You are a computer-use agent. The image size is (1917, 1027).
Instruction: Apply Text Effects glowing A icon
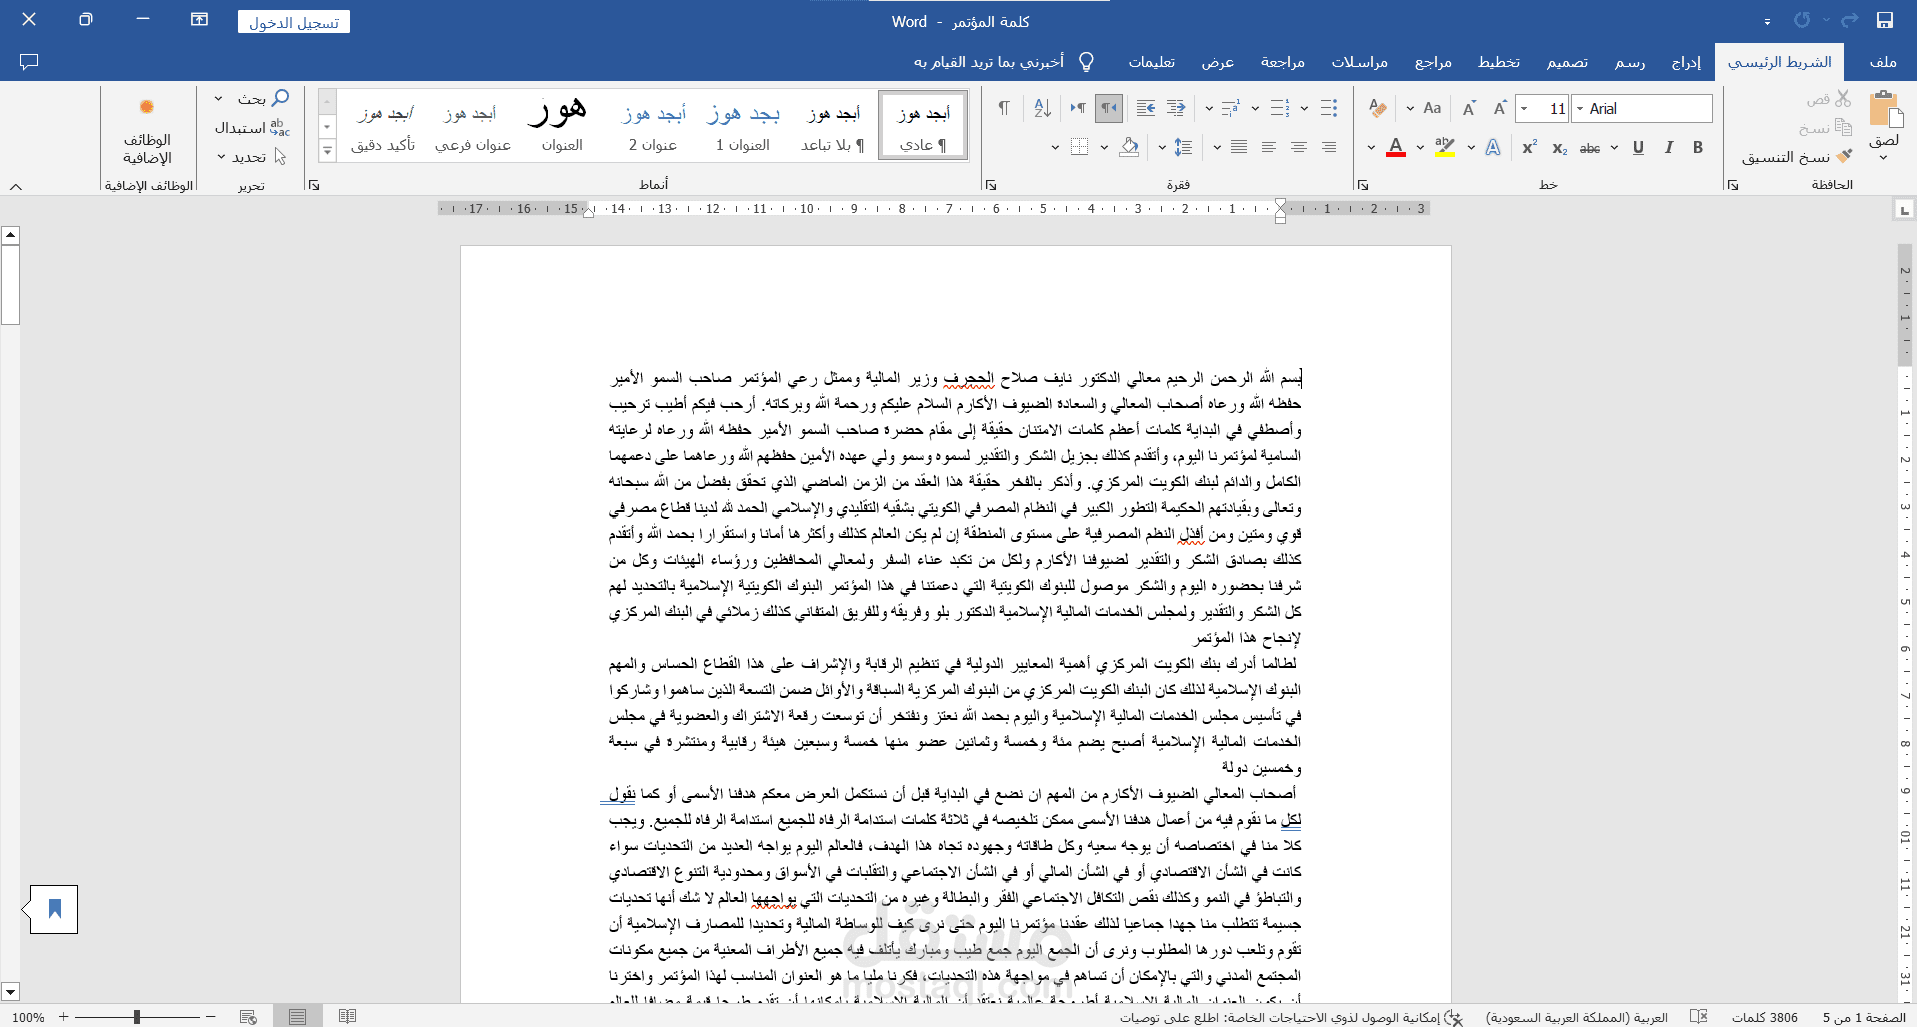(1493, 148)
